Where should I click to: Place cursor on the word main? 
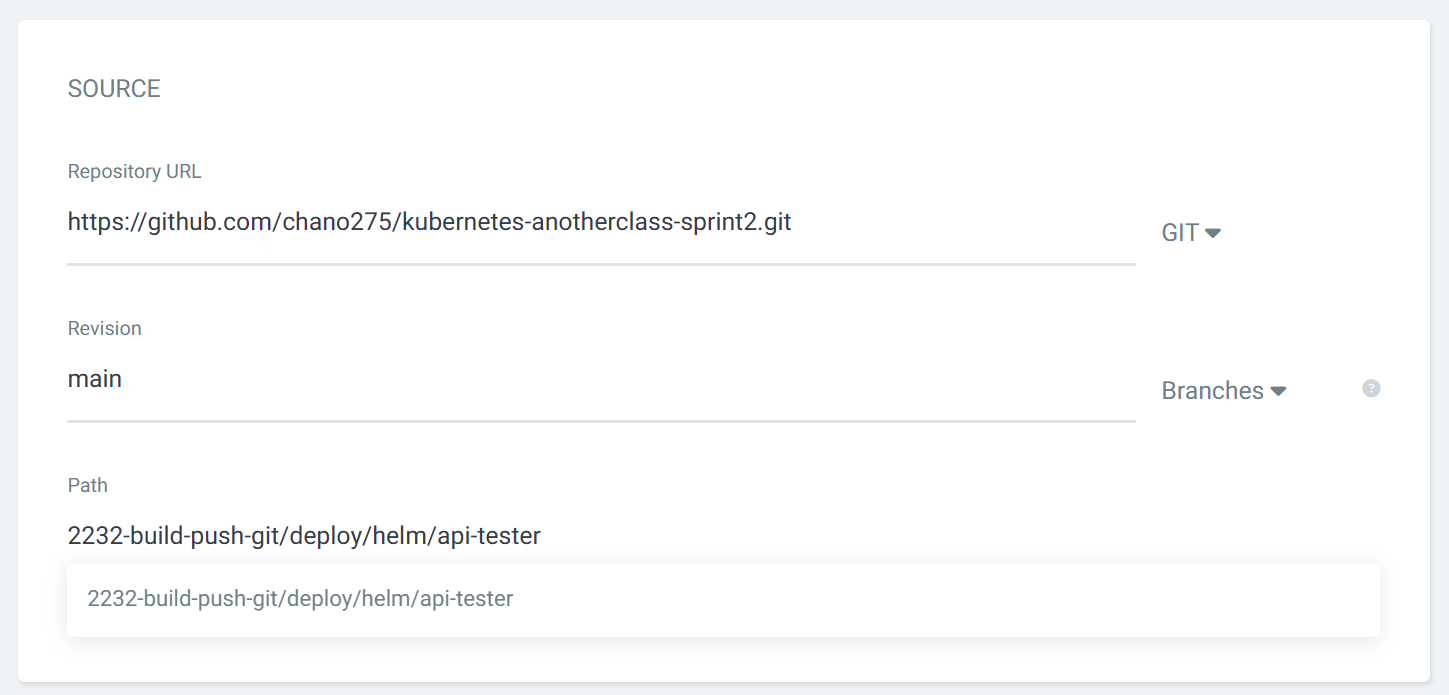tap(95, 380)
